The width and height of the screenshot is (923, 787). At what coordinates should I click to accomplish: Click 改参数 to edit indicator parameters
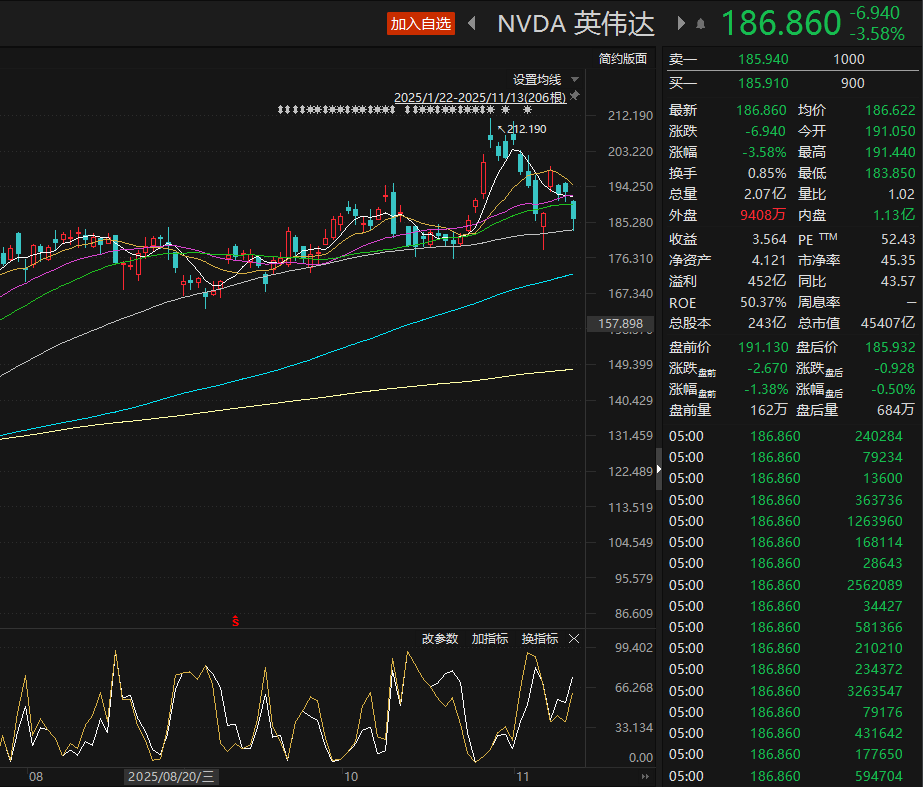click(x=440, y=639)
